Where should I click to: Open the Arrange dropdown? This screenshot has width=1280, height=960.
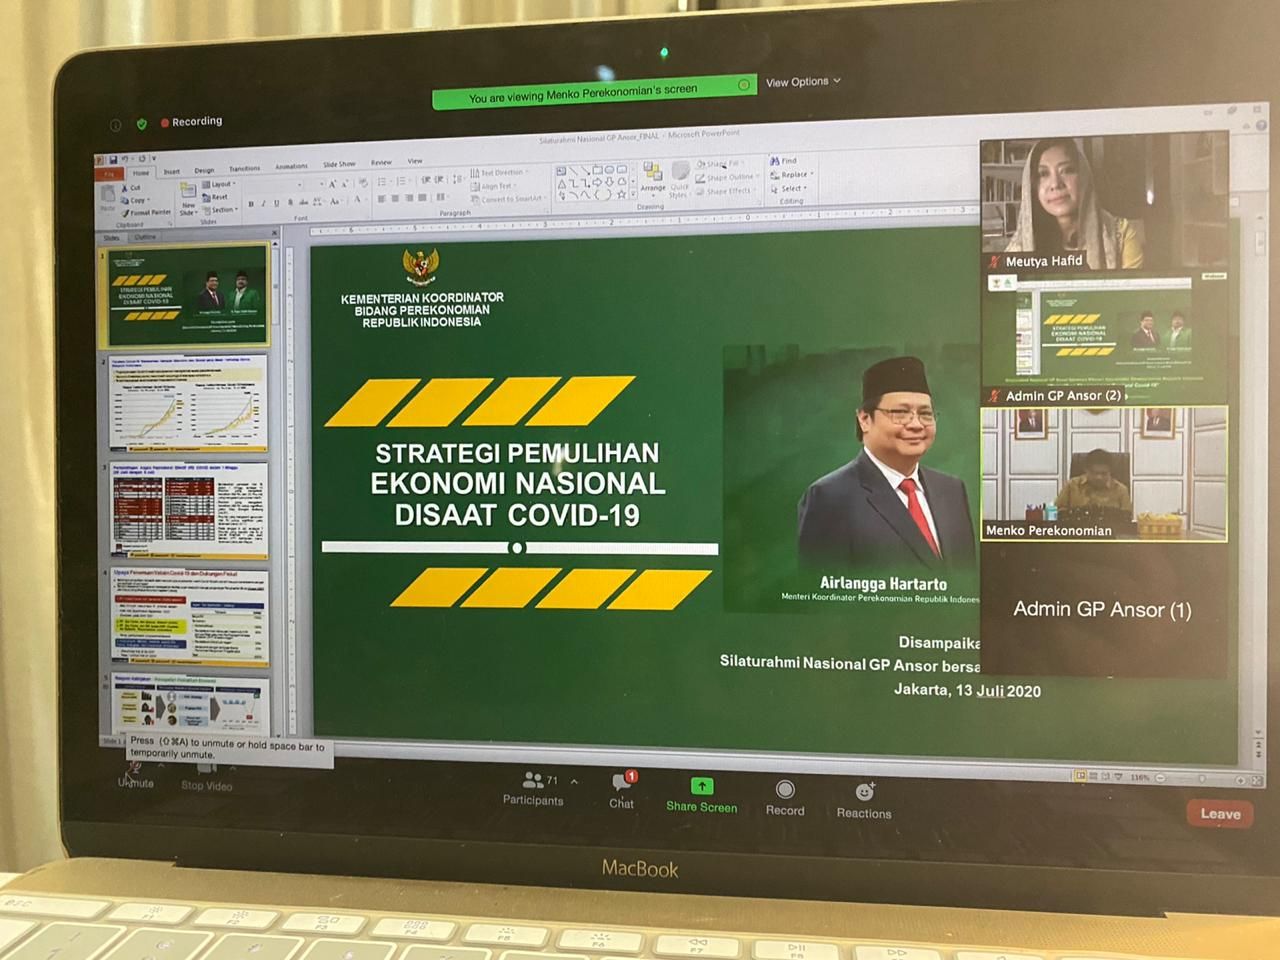(x=652, y=179)
